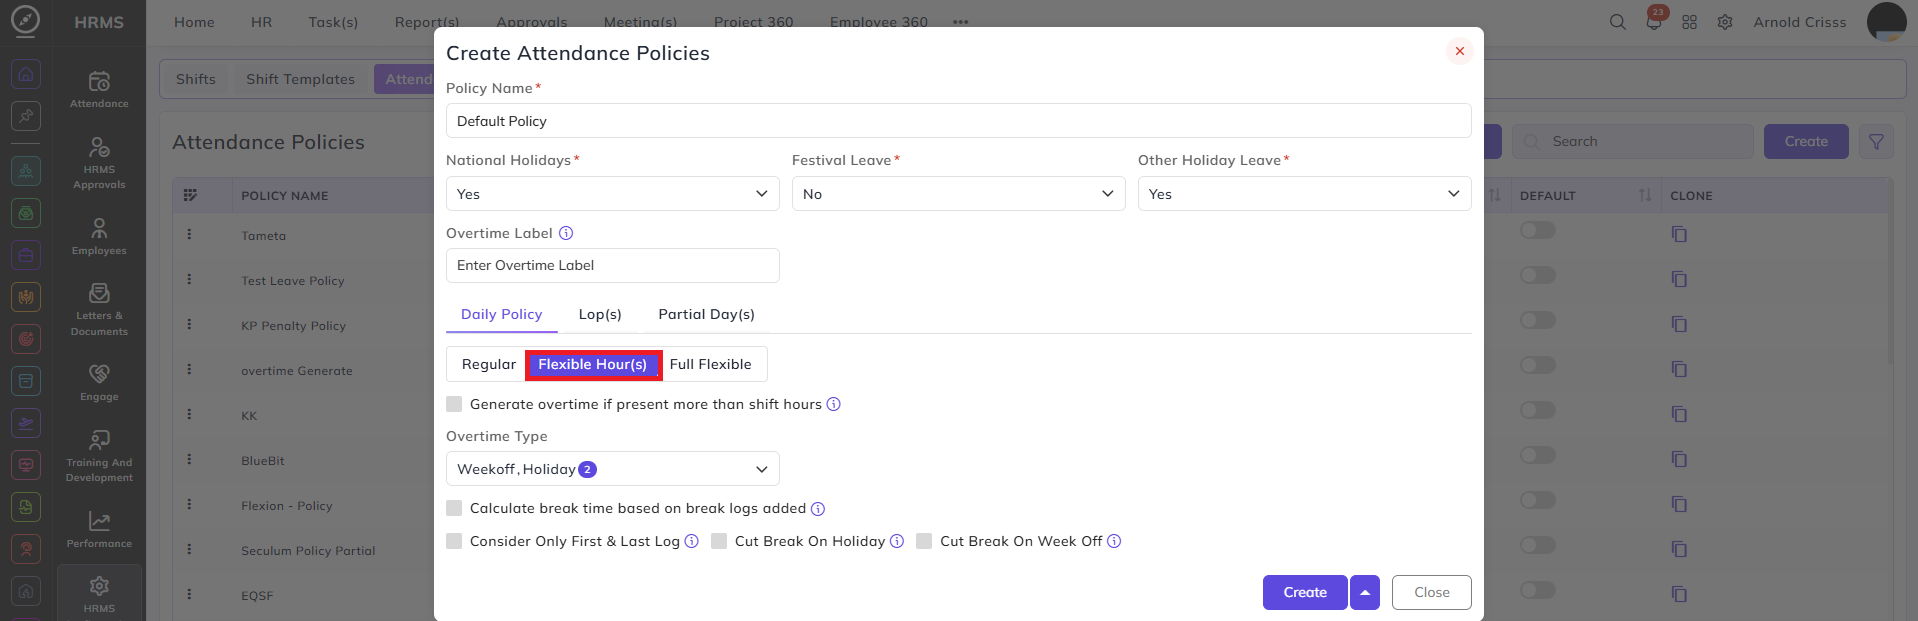This screenshot has width=1918, height=621.
Task: Select Flexible Hour(s) policy type
Action: pyautogui.click(x=593, y=364)
